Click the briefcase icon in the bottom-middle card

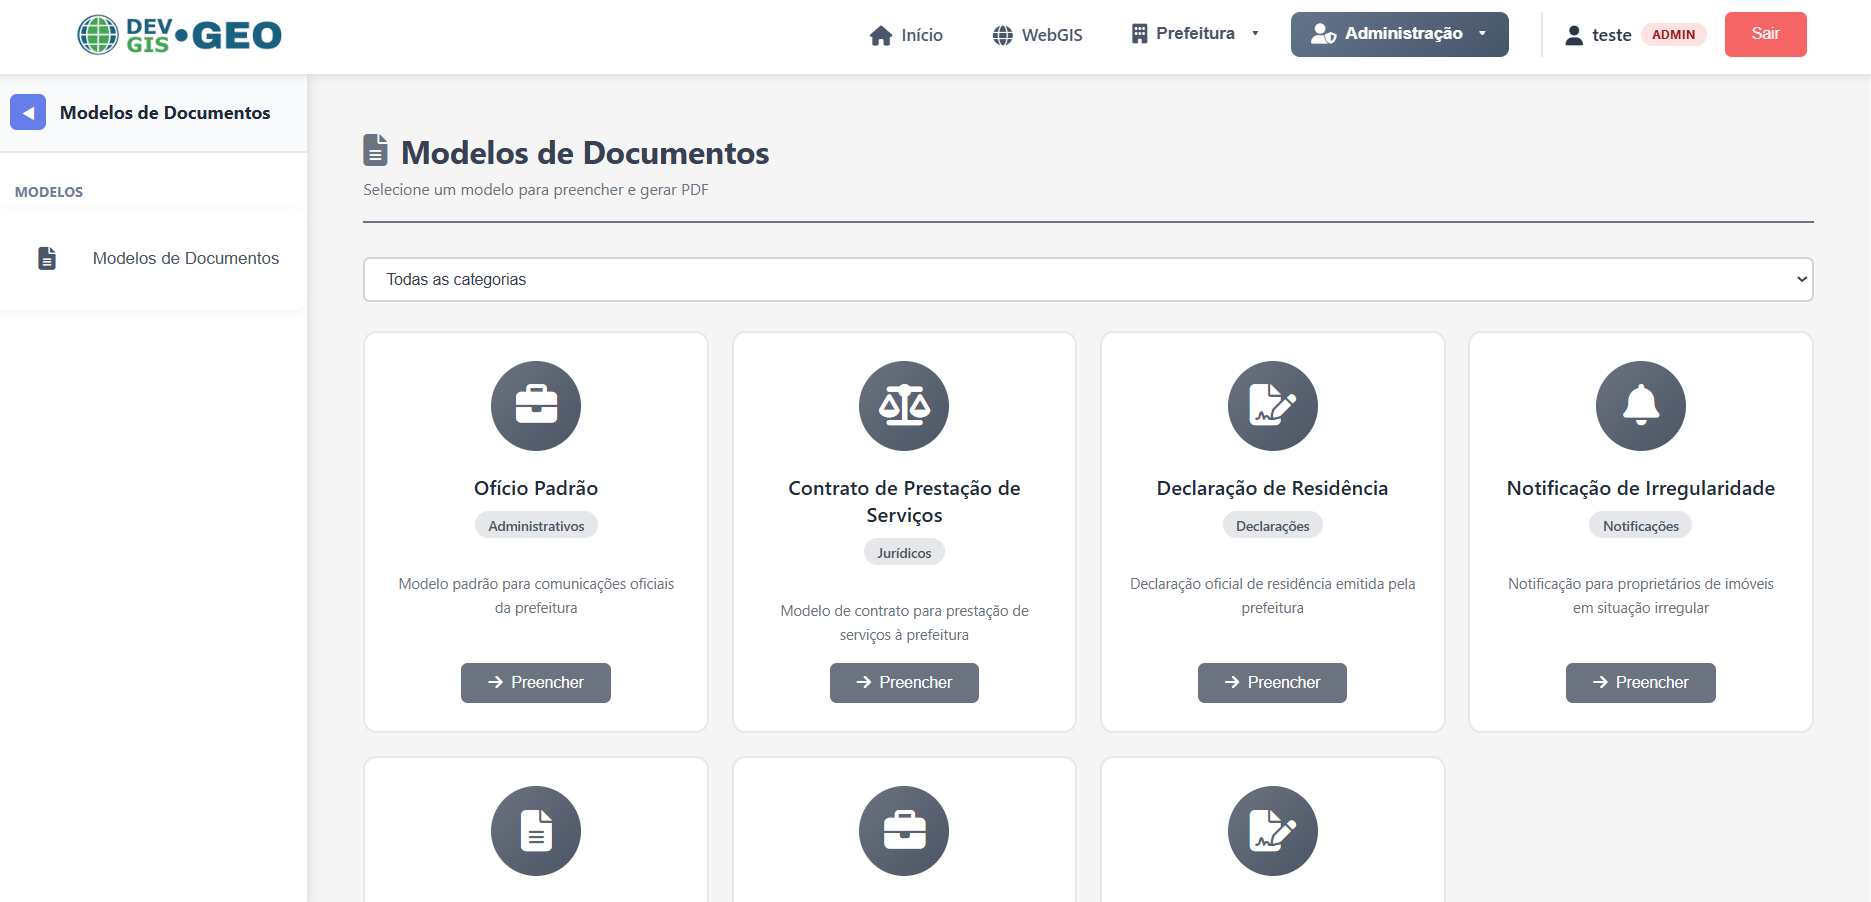903,831
